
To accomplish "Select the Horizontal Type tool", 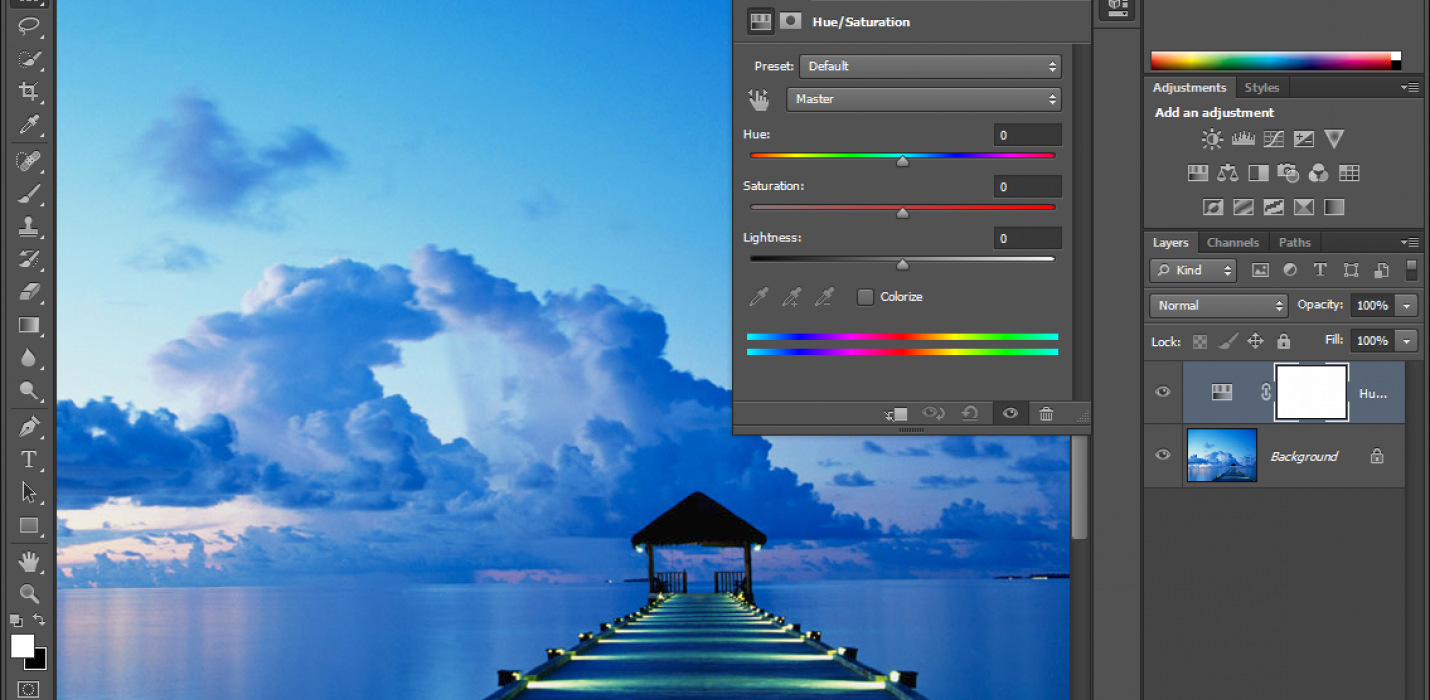I will [28, 459].
